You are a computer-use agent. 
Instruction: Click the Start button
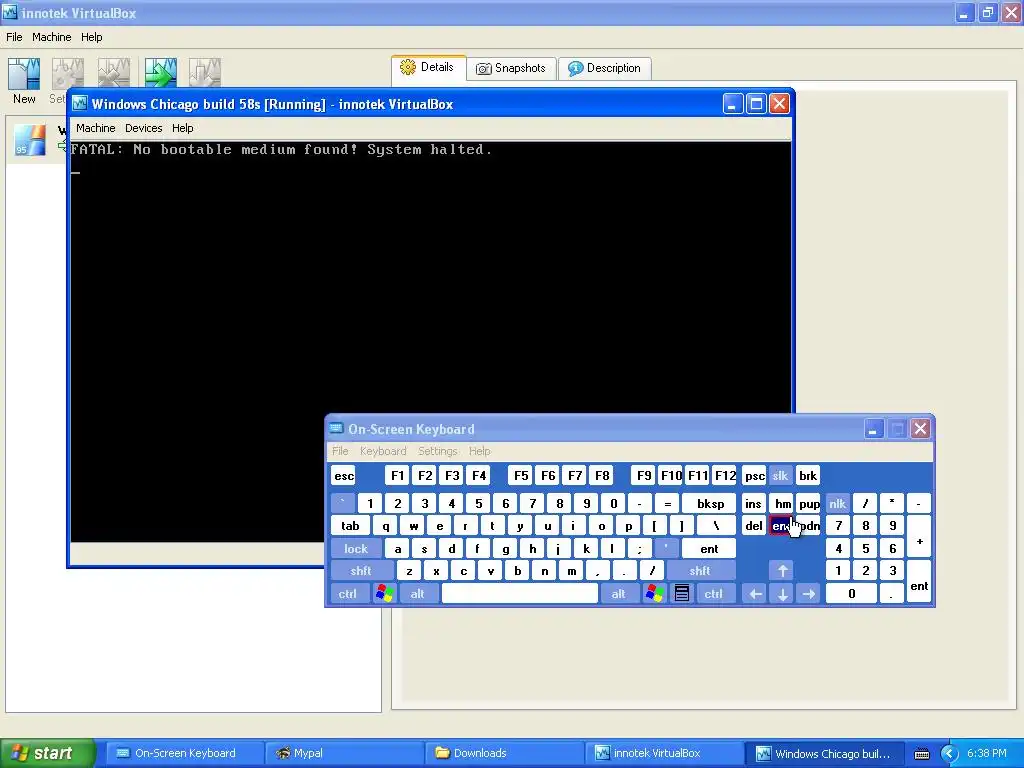click(x=47, y=753)
